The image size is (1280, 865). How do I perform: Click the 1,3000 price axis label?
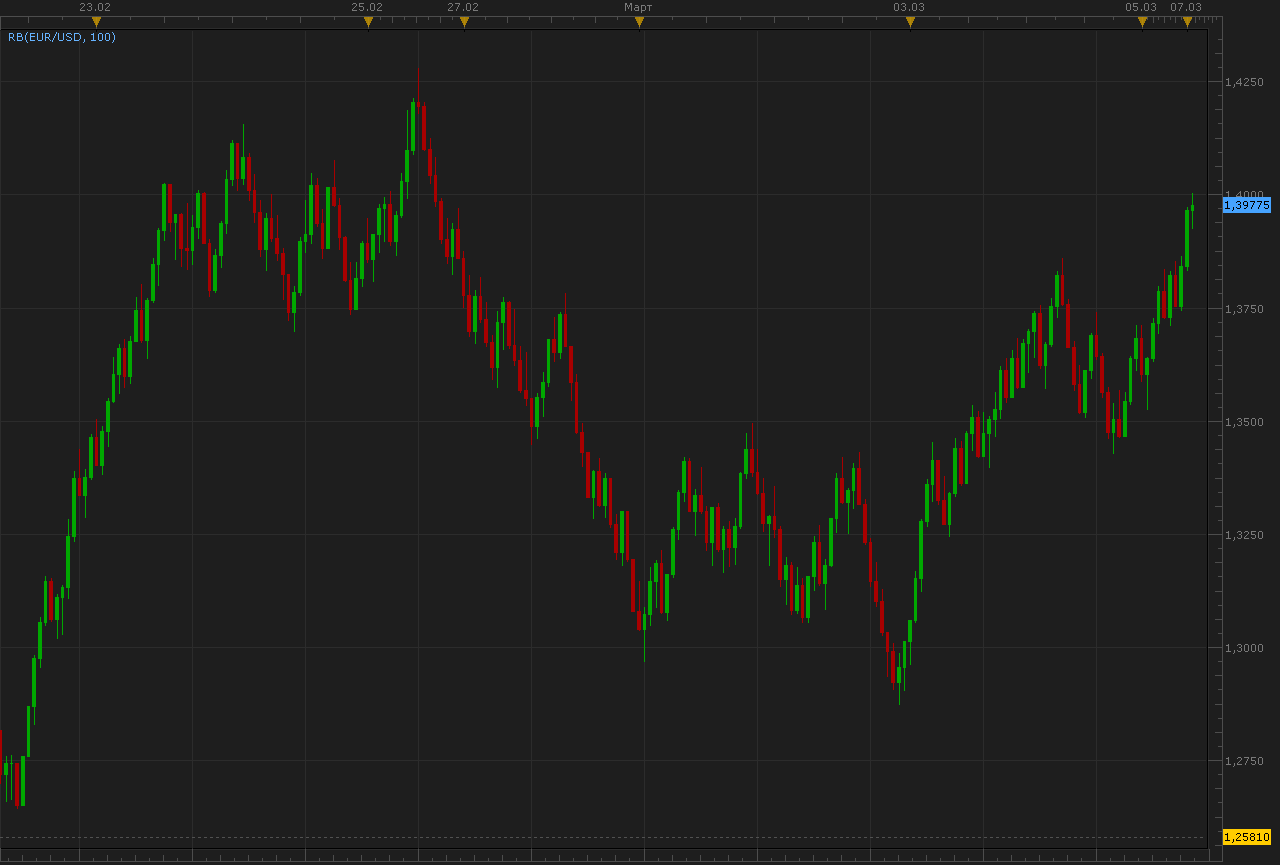[x=1244, y=648]
